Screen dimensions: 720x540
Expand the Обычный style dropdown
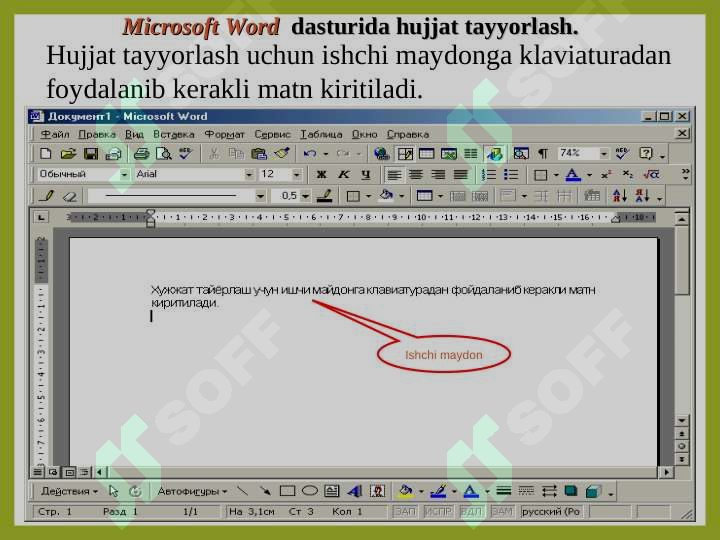tap(124, 174)
